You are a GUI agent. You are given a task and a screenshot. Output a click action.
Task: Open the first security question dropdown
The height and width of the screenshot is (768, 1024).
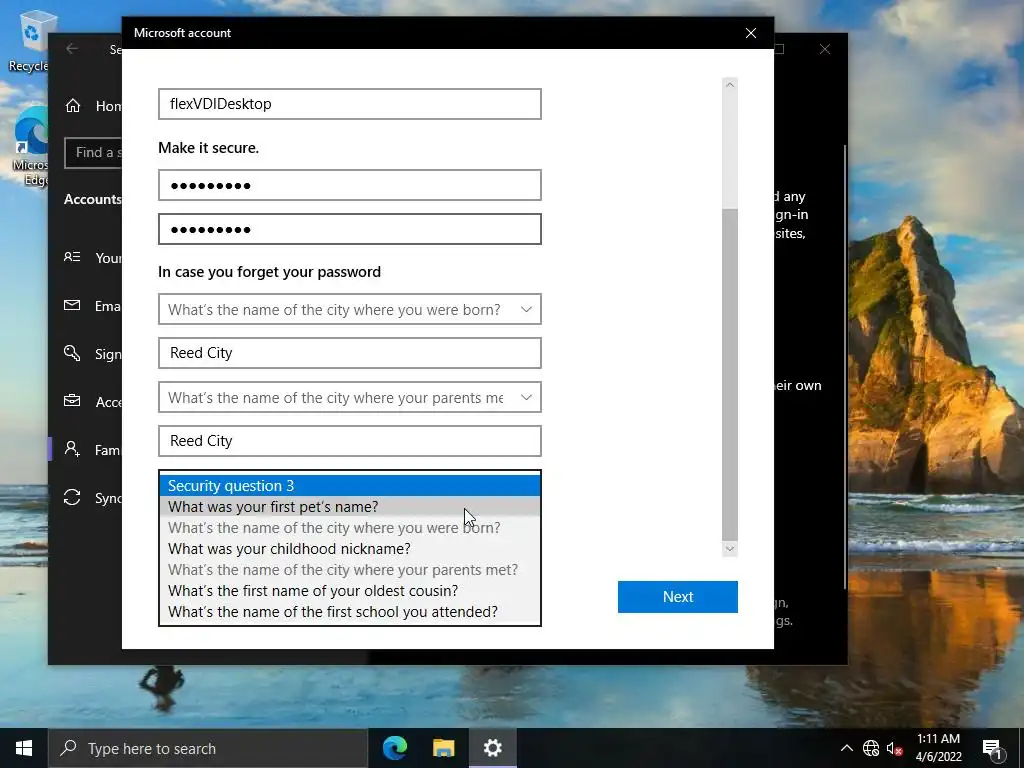coord(349,309)
